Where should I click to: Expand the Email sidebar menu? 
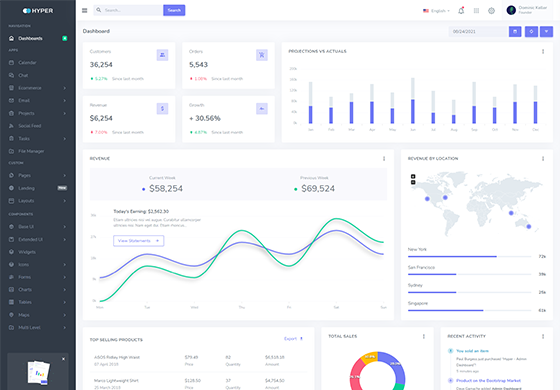(38, 100)
